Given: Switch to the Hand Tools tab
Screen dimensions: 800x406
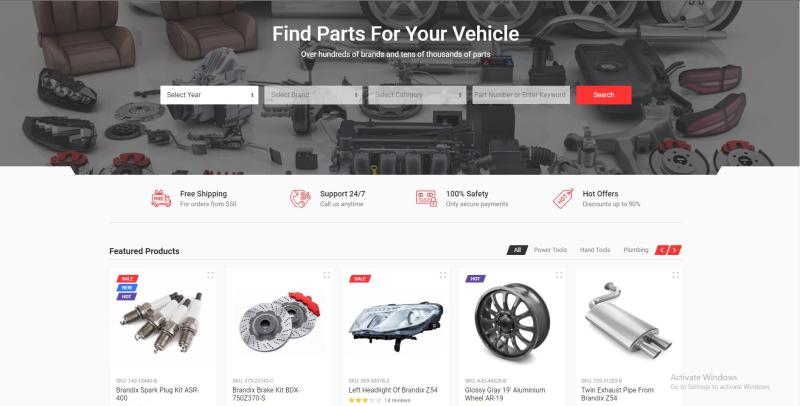Looking at the screenshot, I should [595, 250].
